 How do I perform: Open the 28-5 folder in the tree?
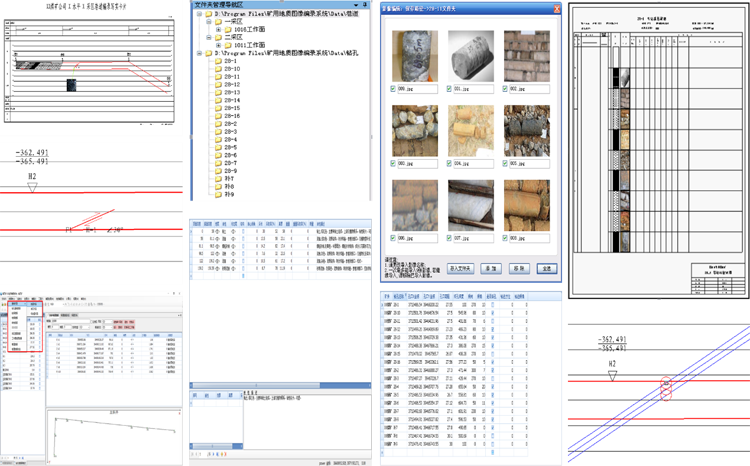coord(229,147)
